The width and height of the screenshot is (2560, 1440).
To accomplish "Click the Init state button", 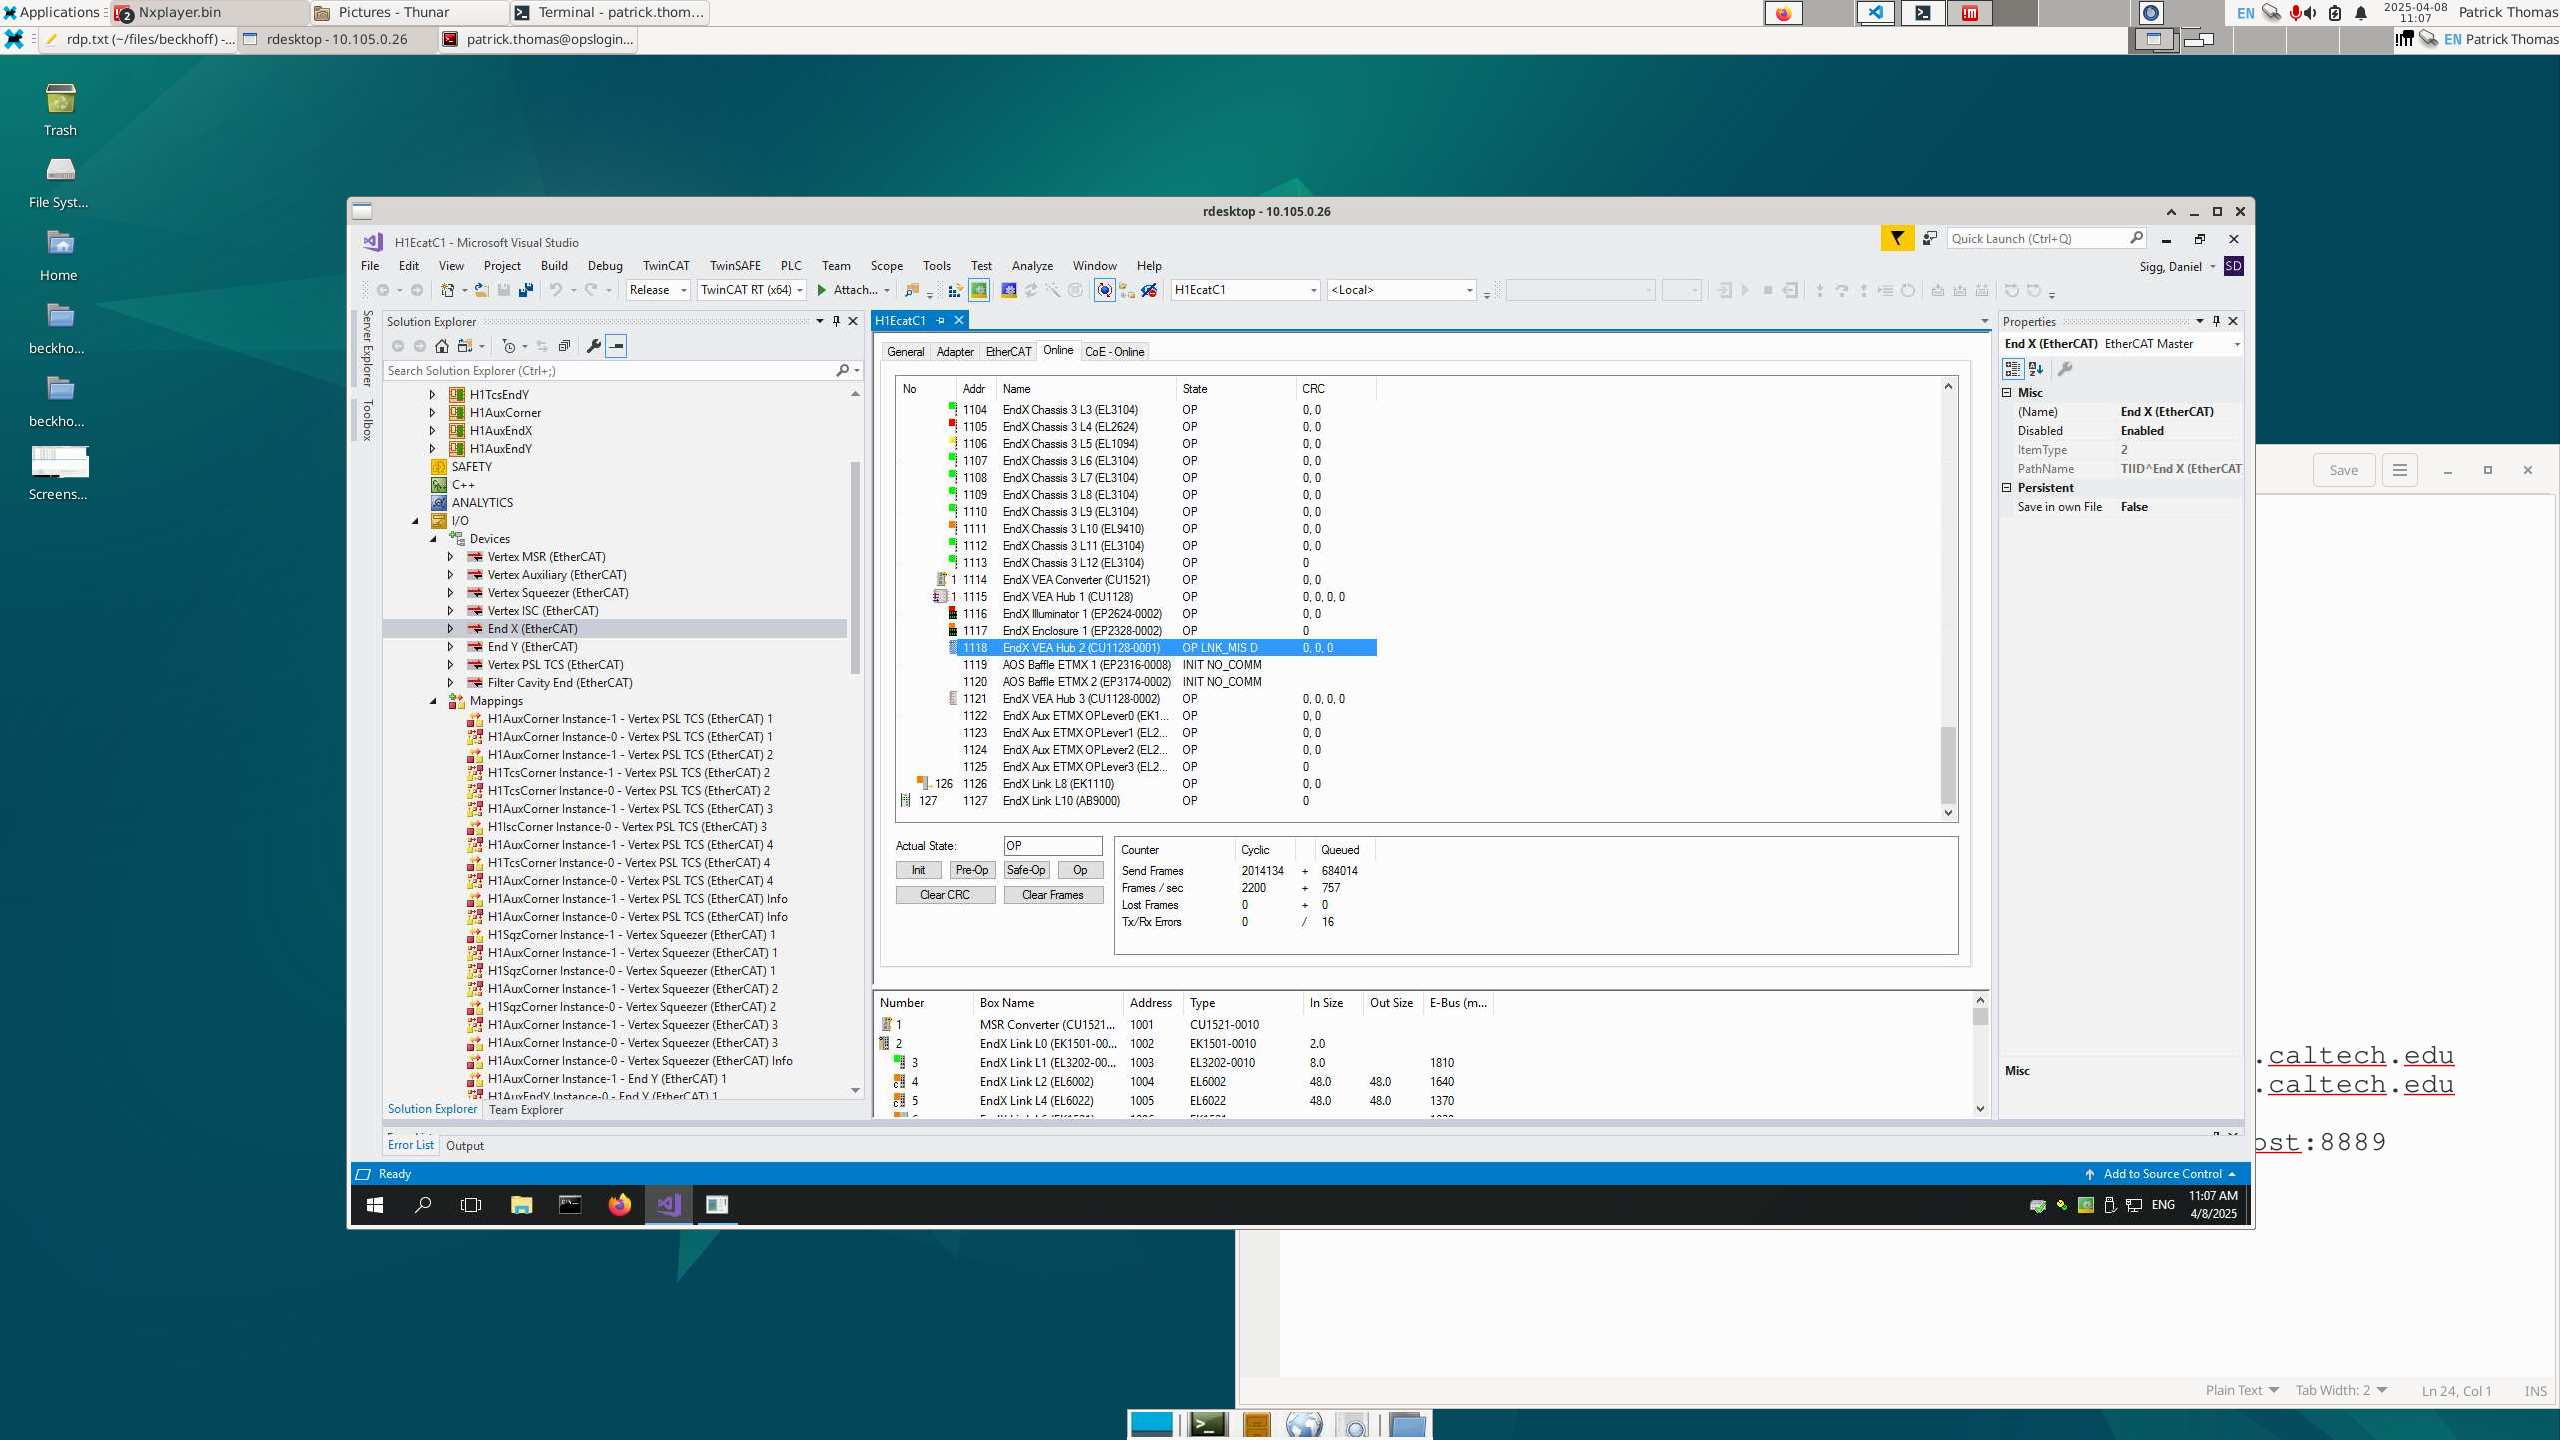I will (918, 870).
